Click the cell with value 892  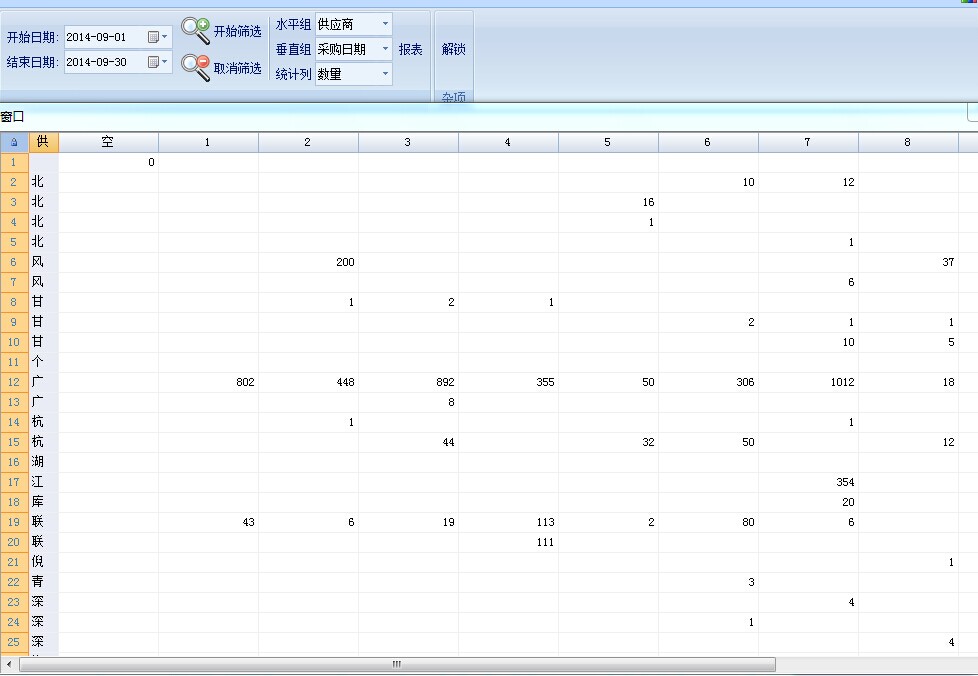[408, 382]
